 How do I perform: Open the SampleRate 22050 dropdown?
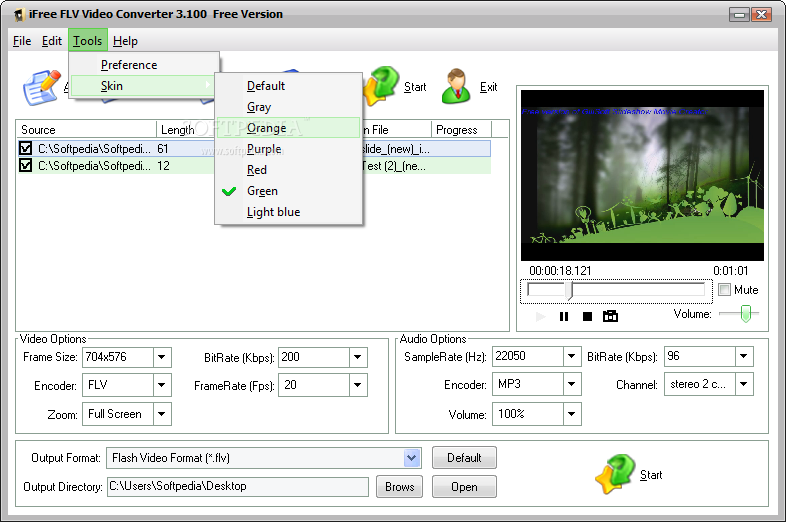coord(572,357)
